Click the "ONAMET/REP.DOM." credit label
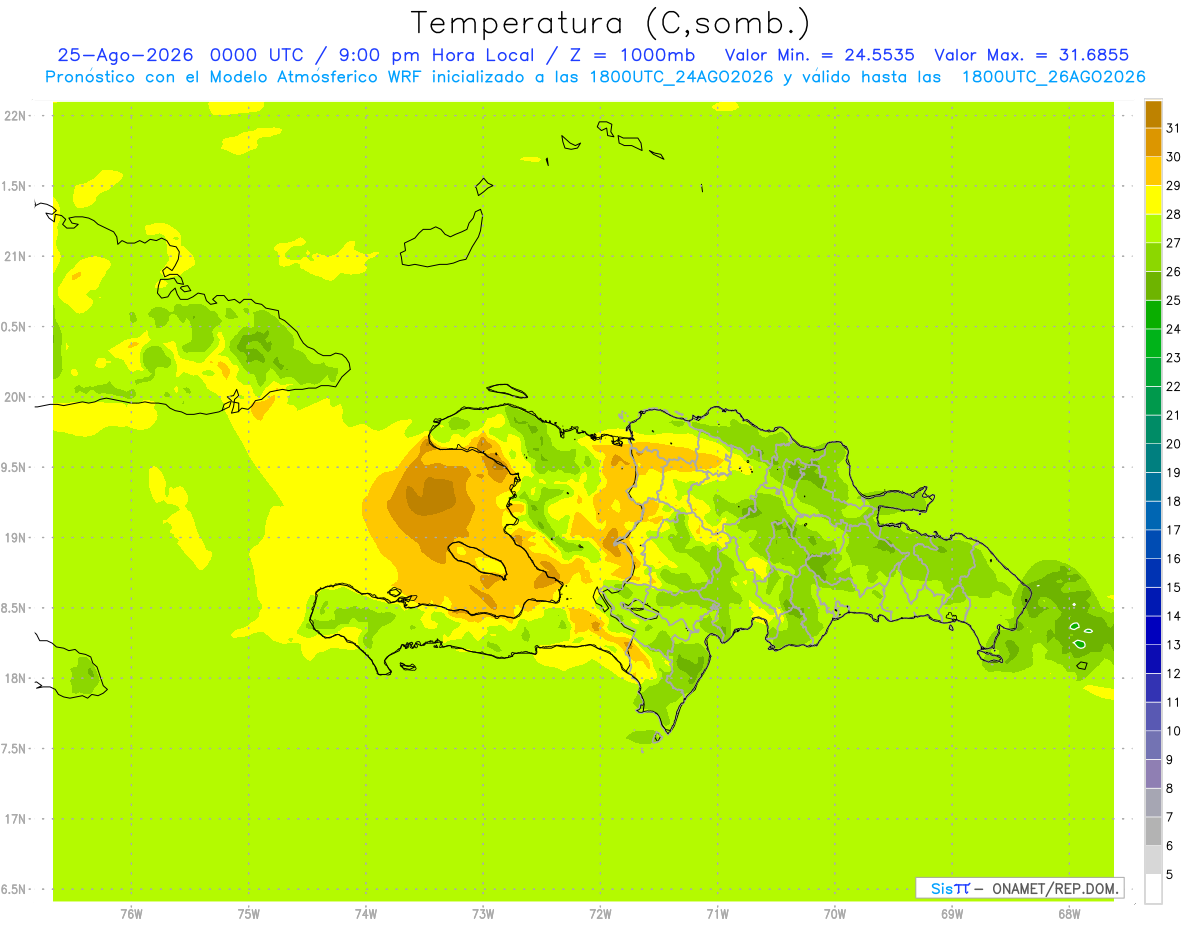 [x=1055, y=888]
